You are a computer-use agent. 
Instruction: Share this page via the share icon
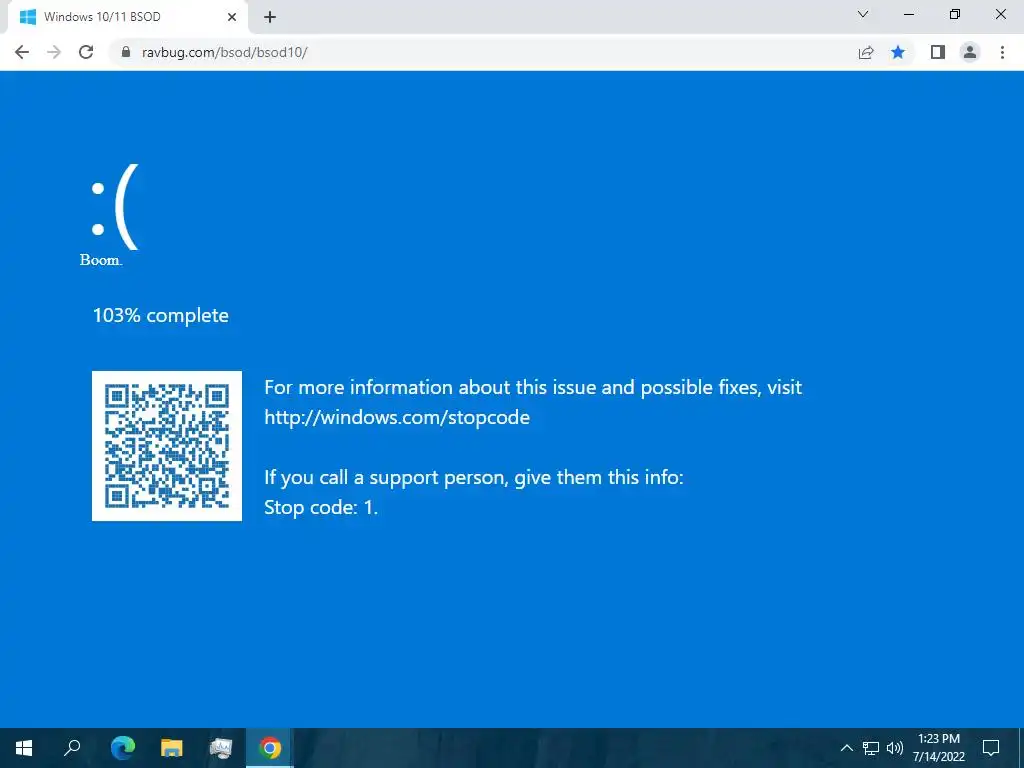tap(866, 52)
